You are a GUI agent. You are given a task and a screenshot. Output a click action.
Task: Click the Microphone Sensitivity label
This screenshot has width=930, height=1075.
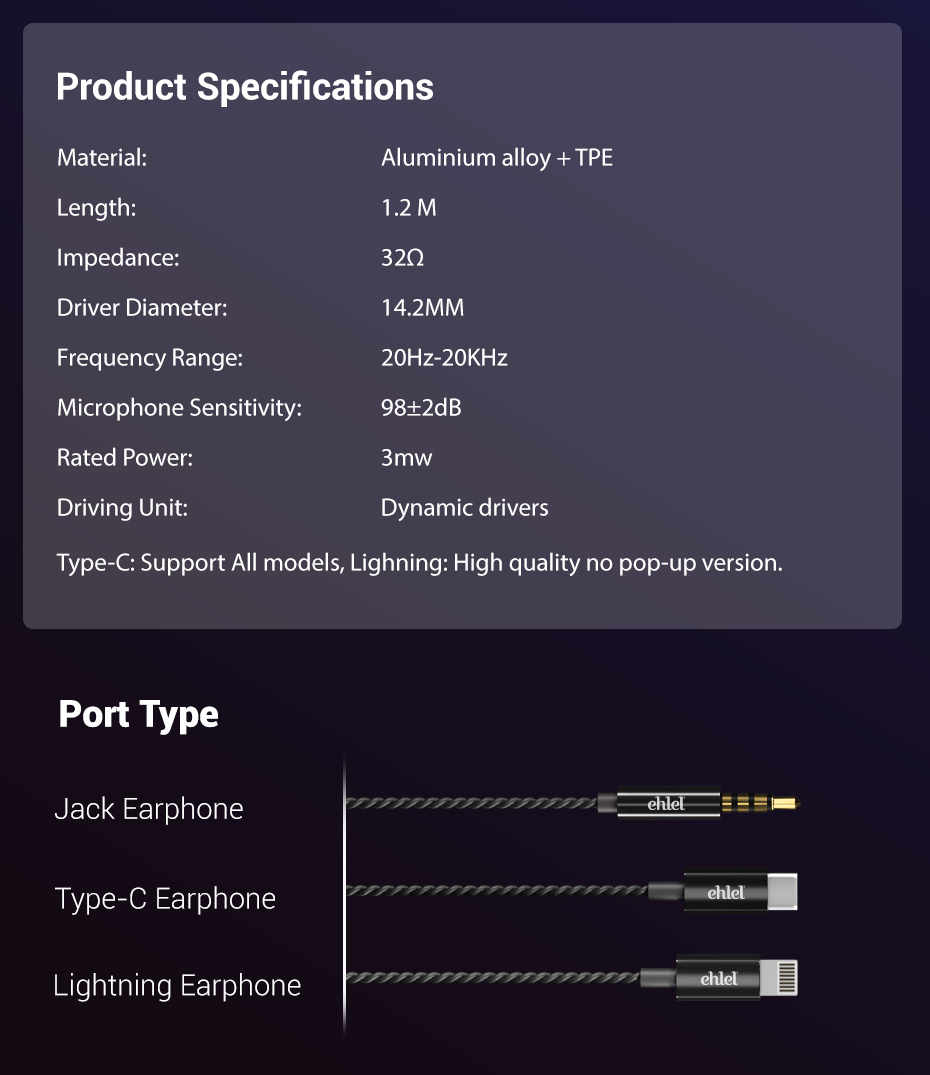tap(179, 408)
